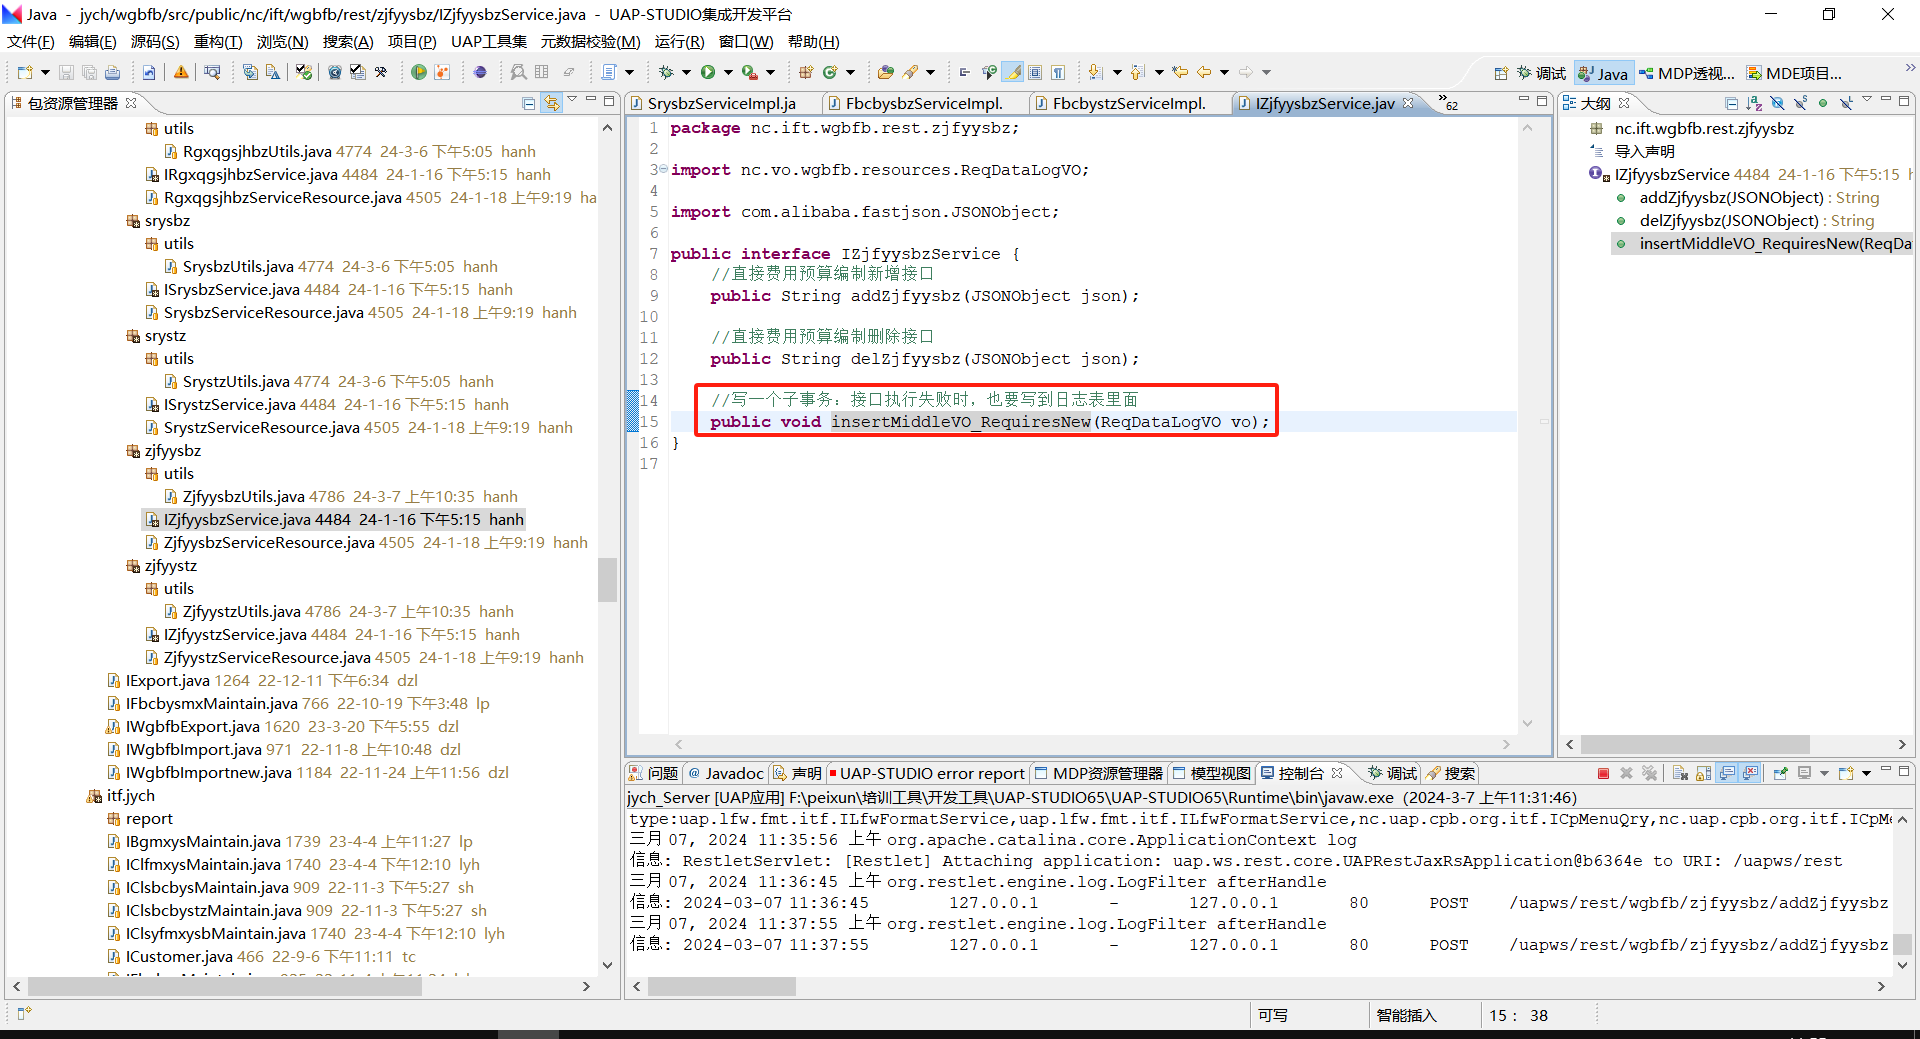Open the Display Selected Console dropdown
The height and width of the screenshot is (1039, 1920).
[1824, 773]
